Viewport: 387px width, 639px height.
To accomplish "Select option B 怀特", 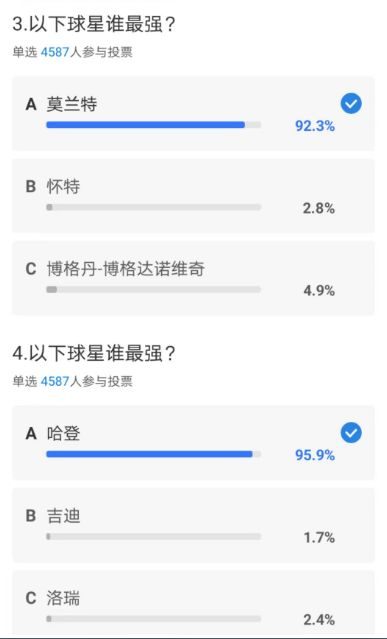I will pyautogui.click(x=193, y=196).
